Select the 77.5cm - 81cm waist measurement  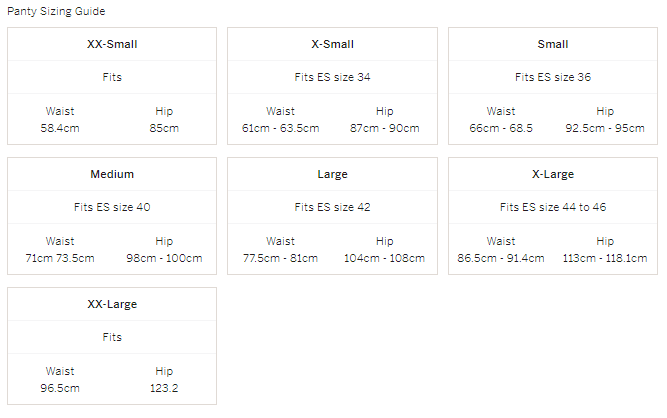pos(280,258)
